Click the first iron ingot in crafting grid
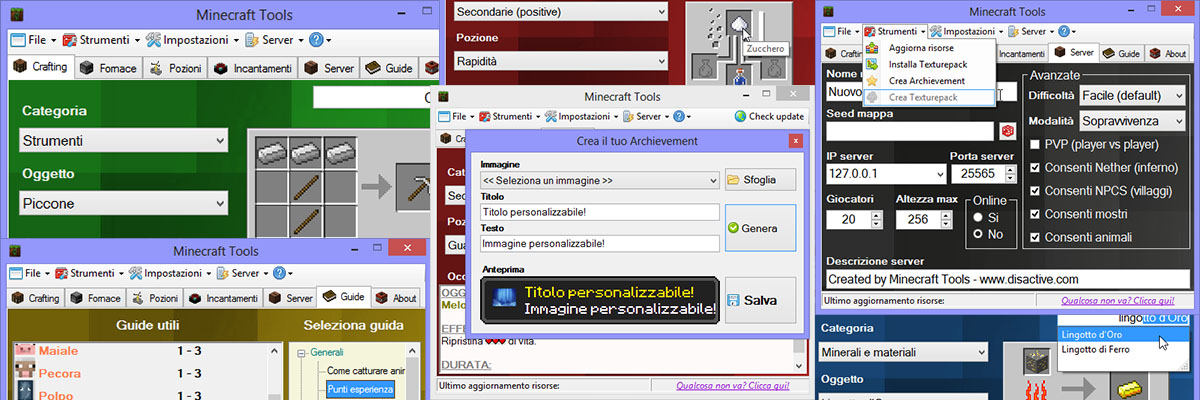The image size is (1200, 400). [270, 151]
